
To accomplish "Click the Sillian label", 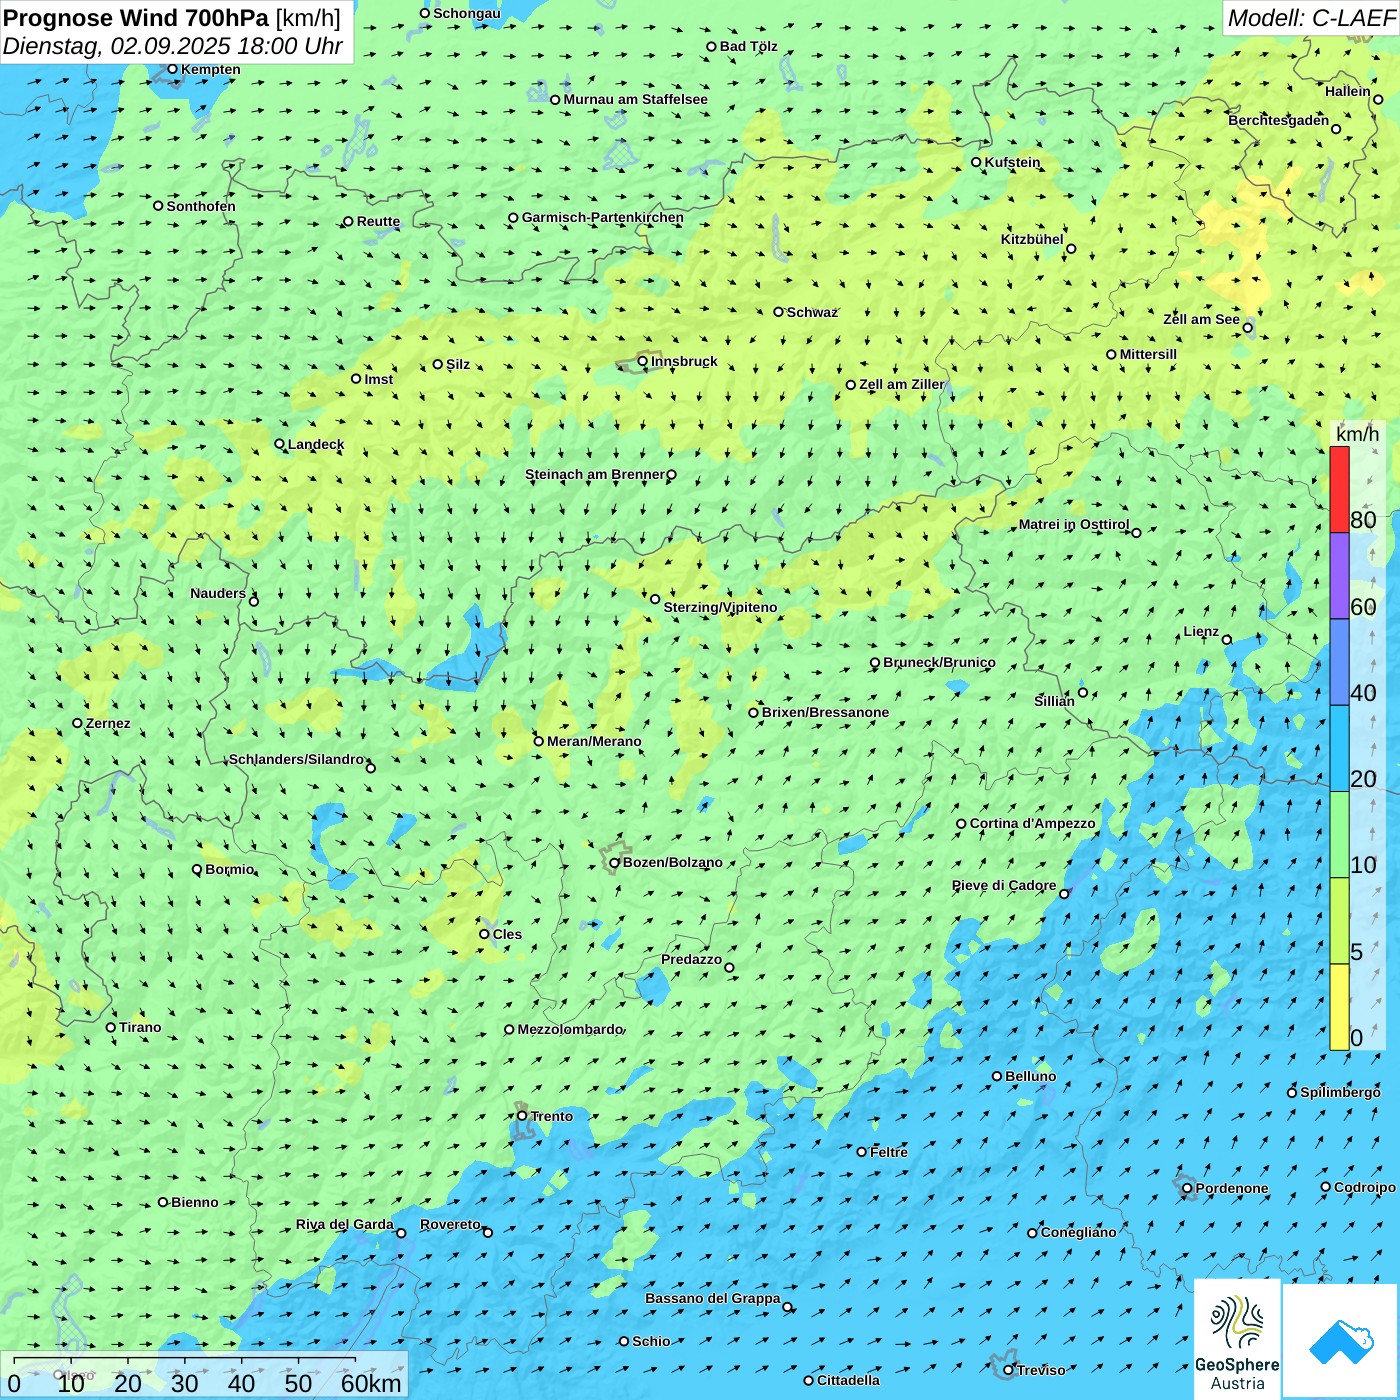I will (1054, 701).
